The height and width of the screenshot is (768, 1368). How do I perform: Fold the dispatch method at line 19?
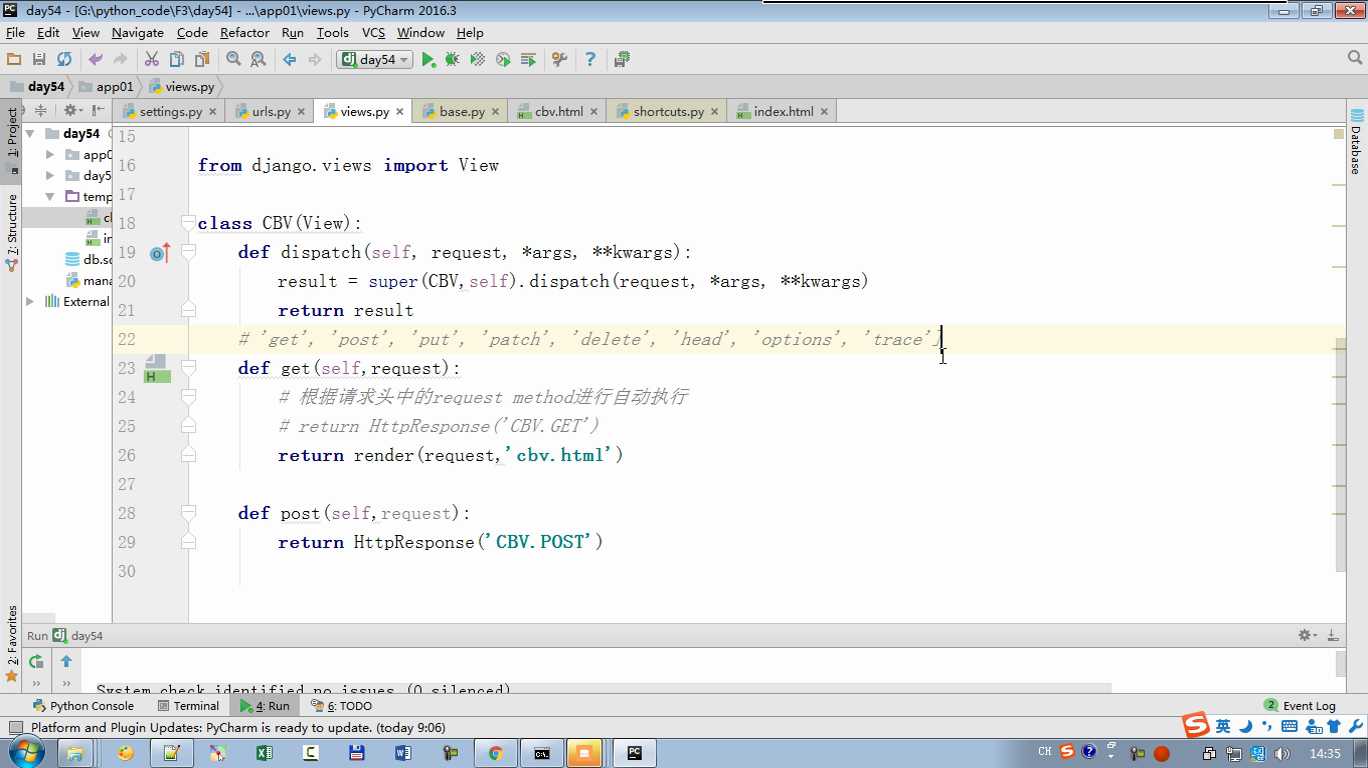[x=188, y=252]
